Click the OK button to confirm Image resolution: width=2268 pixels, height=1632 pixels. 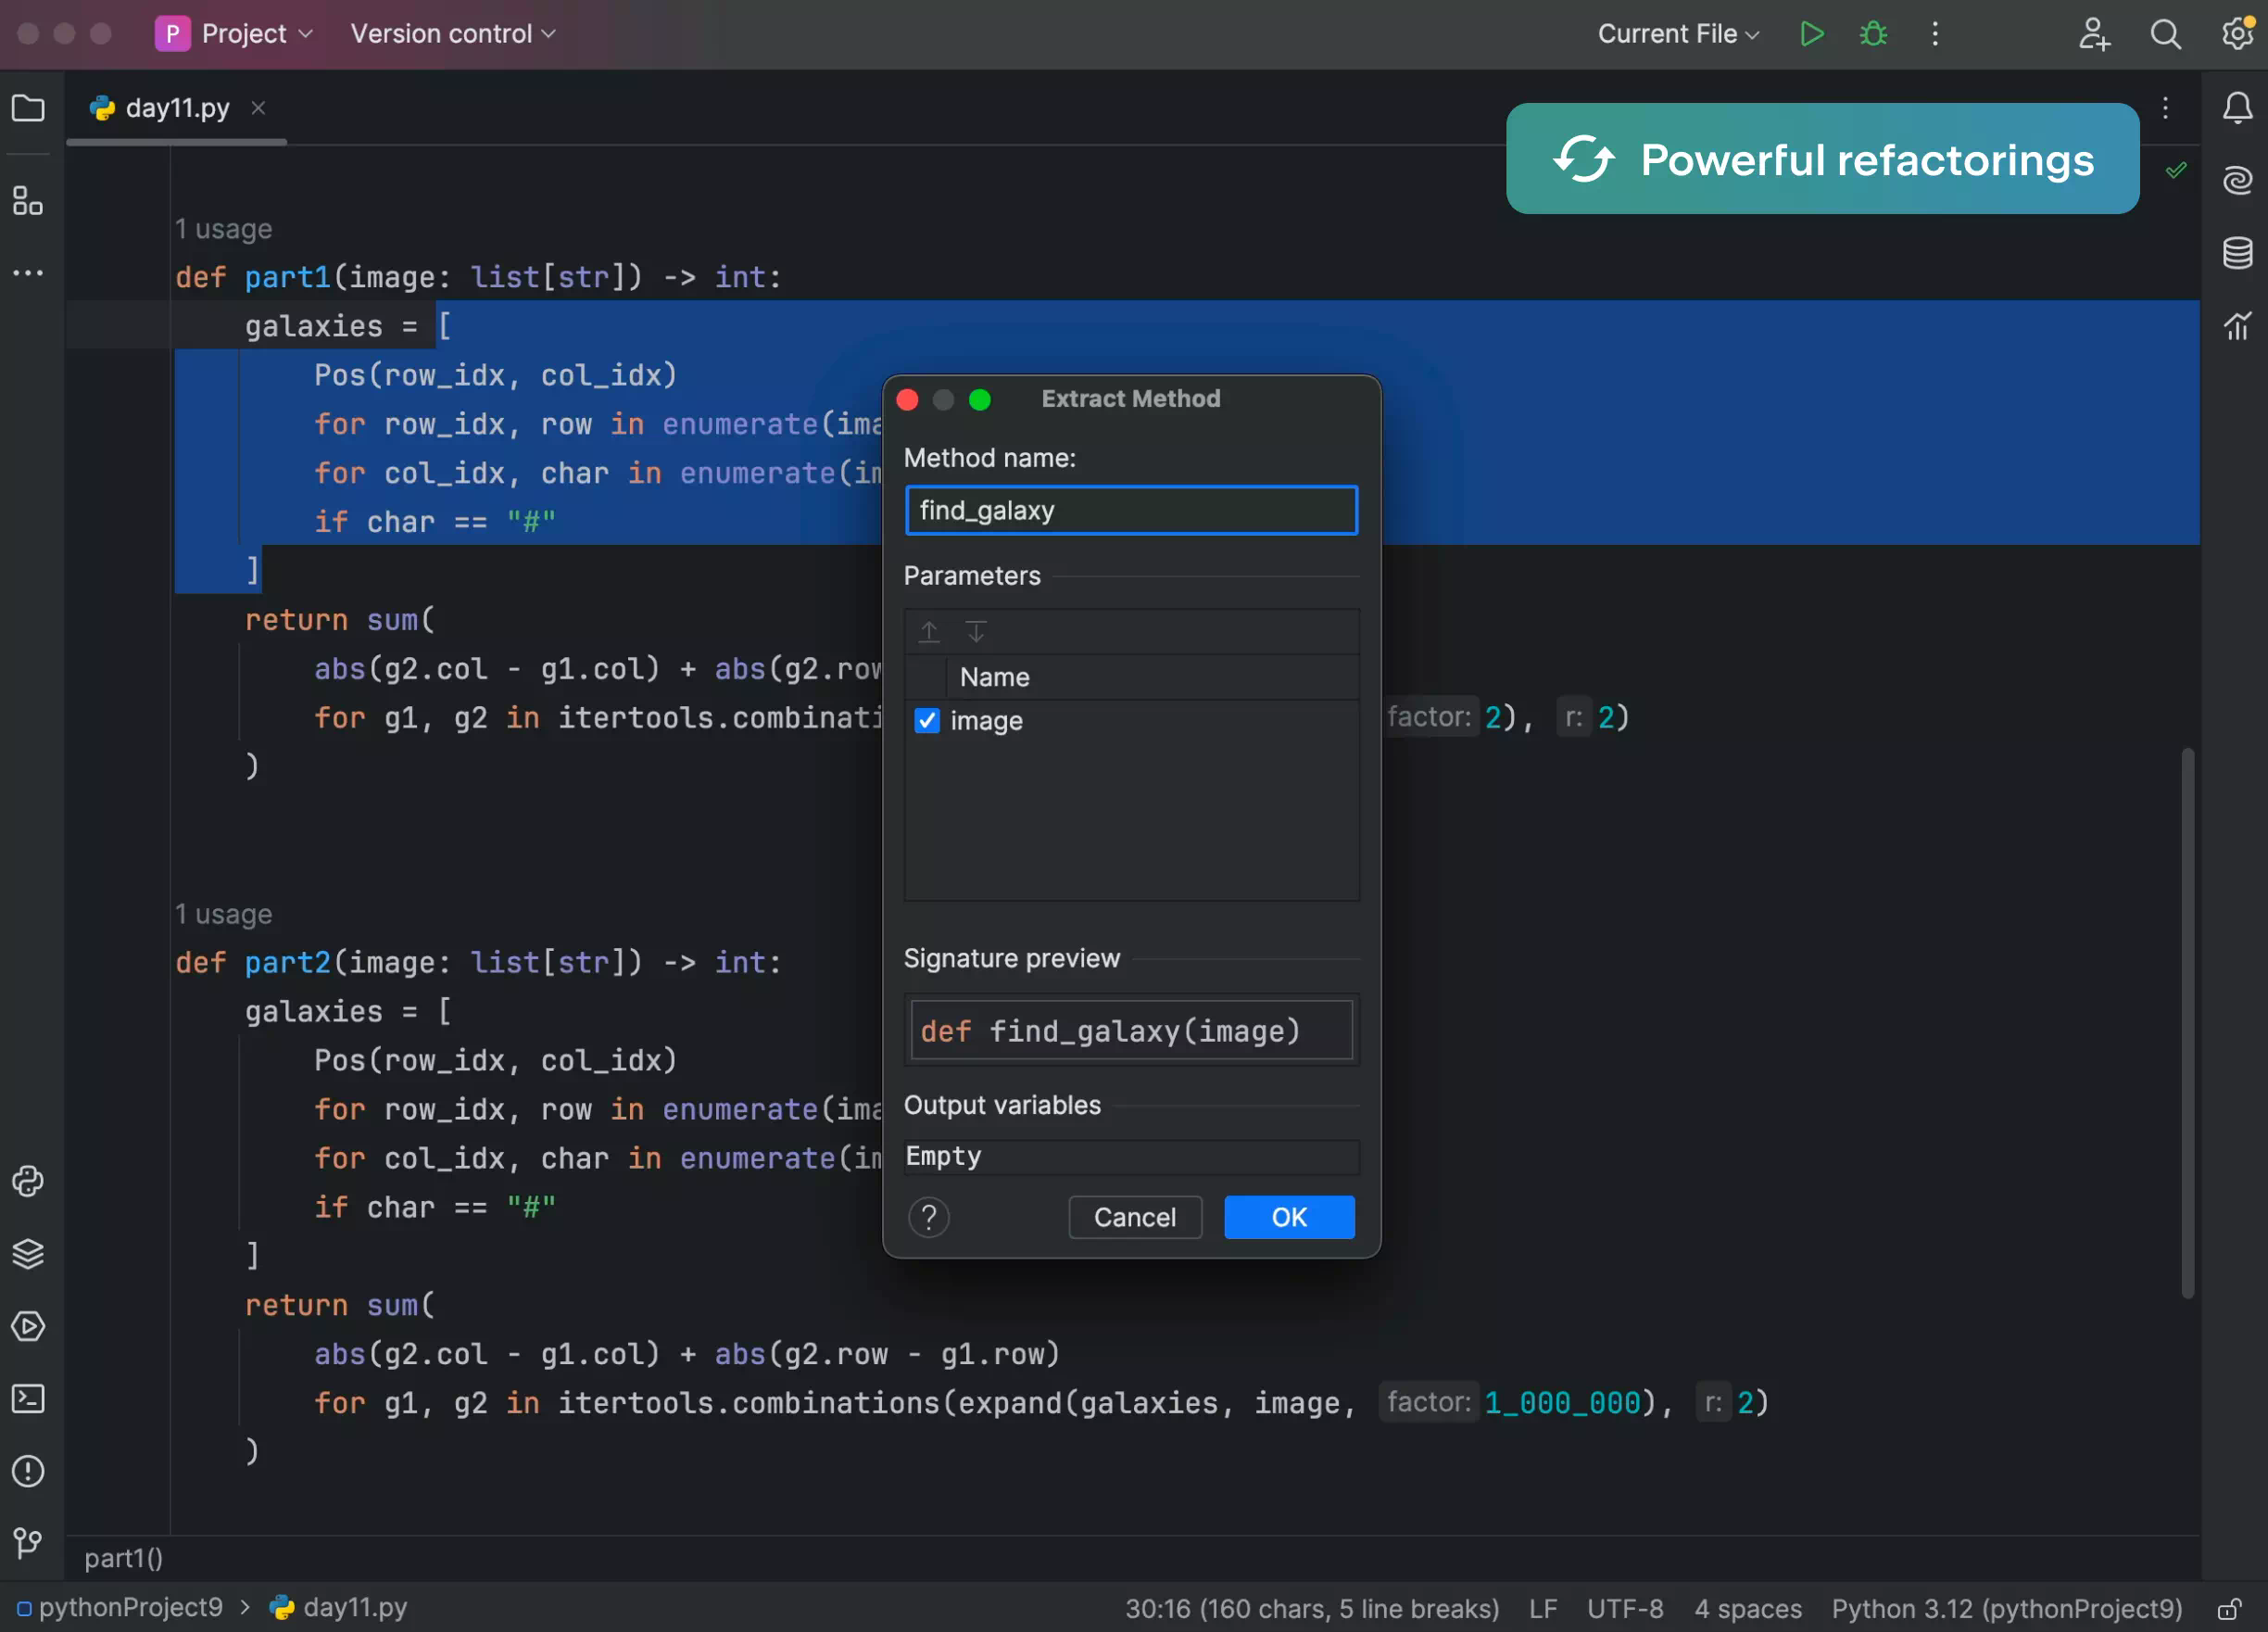[1289, 1217]
